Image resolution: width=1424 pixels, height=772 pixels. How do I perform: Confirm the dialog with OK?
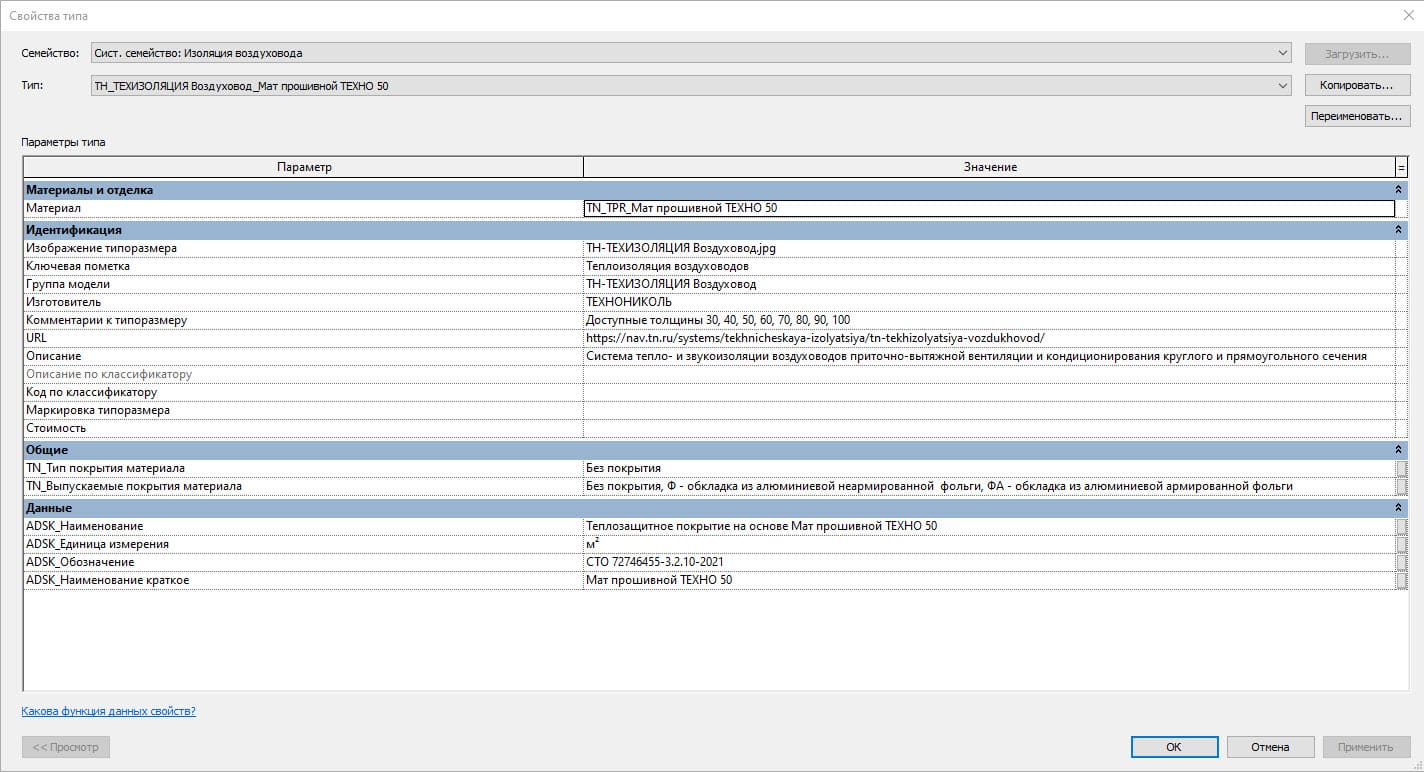point(1173,747)
